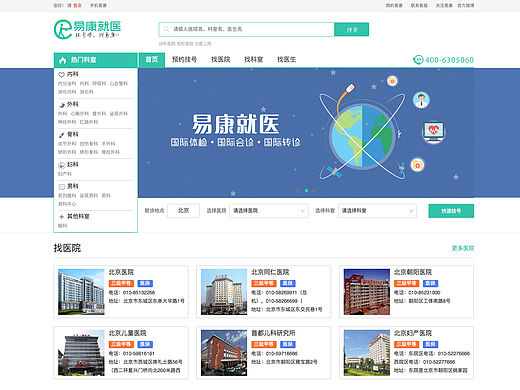The height and width of the screenshot is (390, 520).
Task: Click the 三级甲等 badge on 北京医院
Action: tap(121, 283)
